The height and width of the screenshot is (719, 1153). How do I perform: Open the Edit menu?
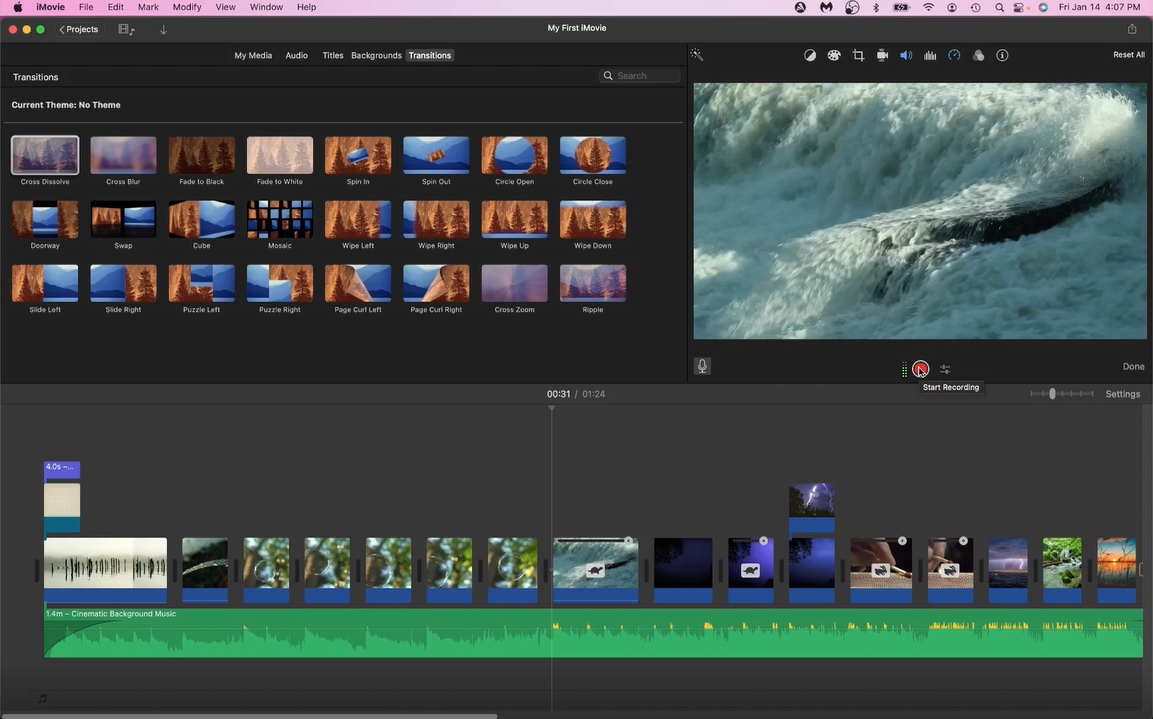115,7
